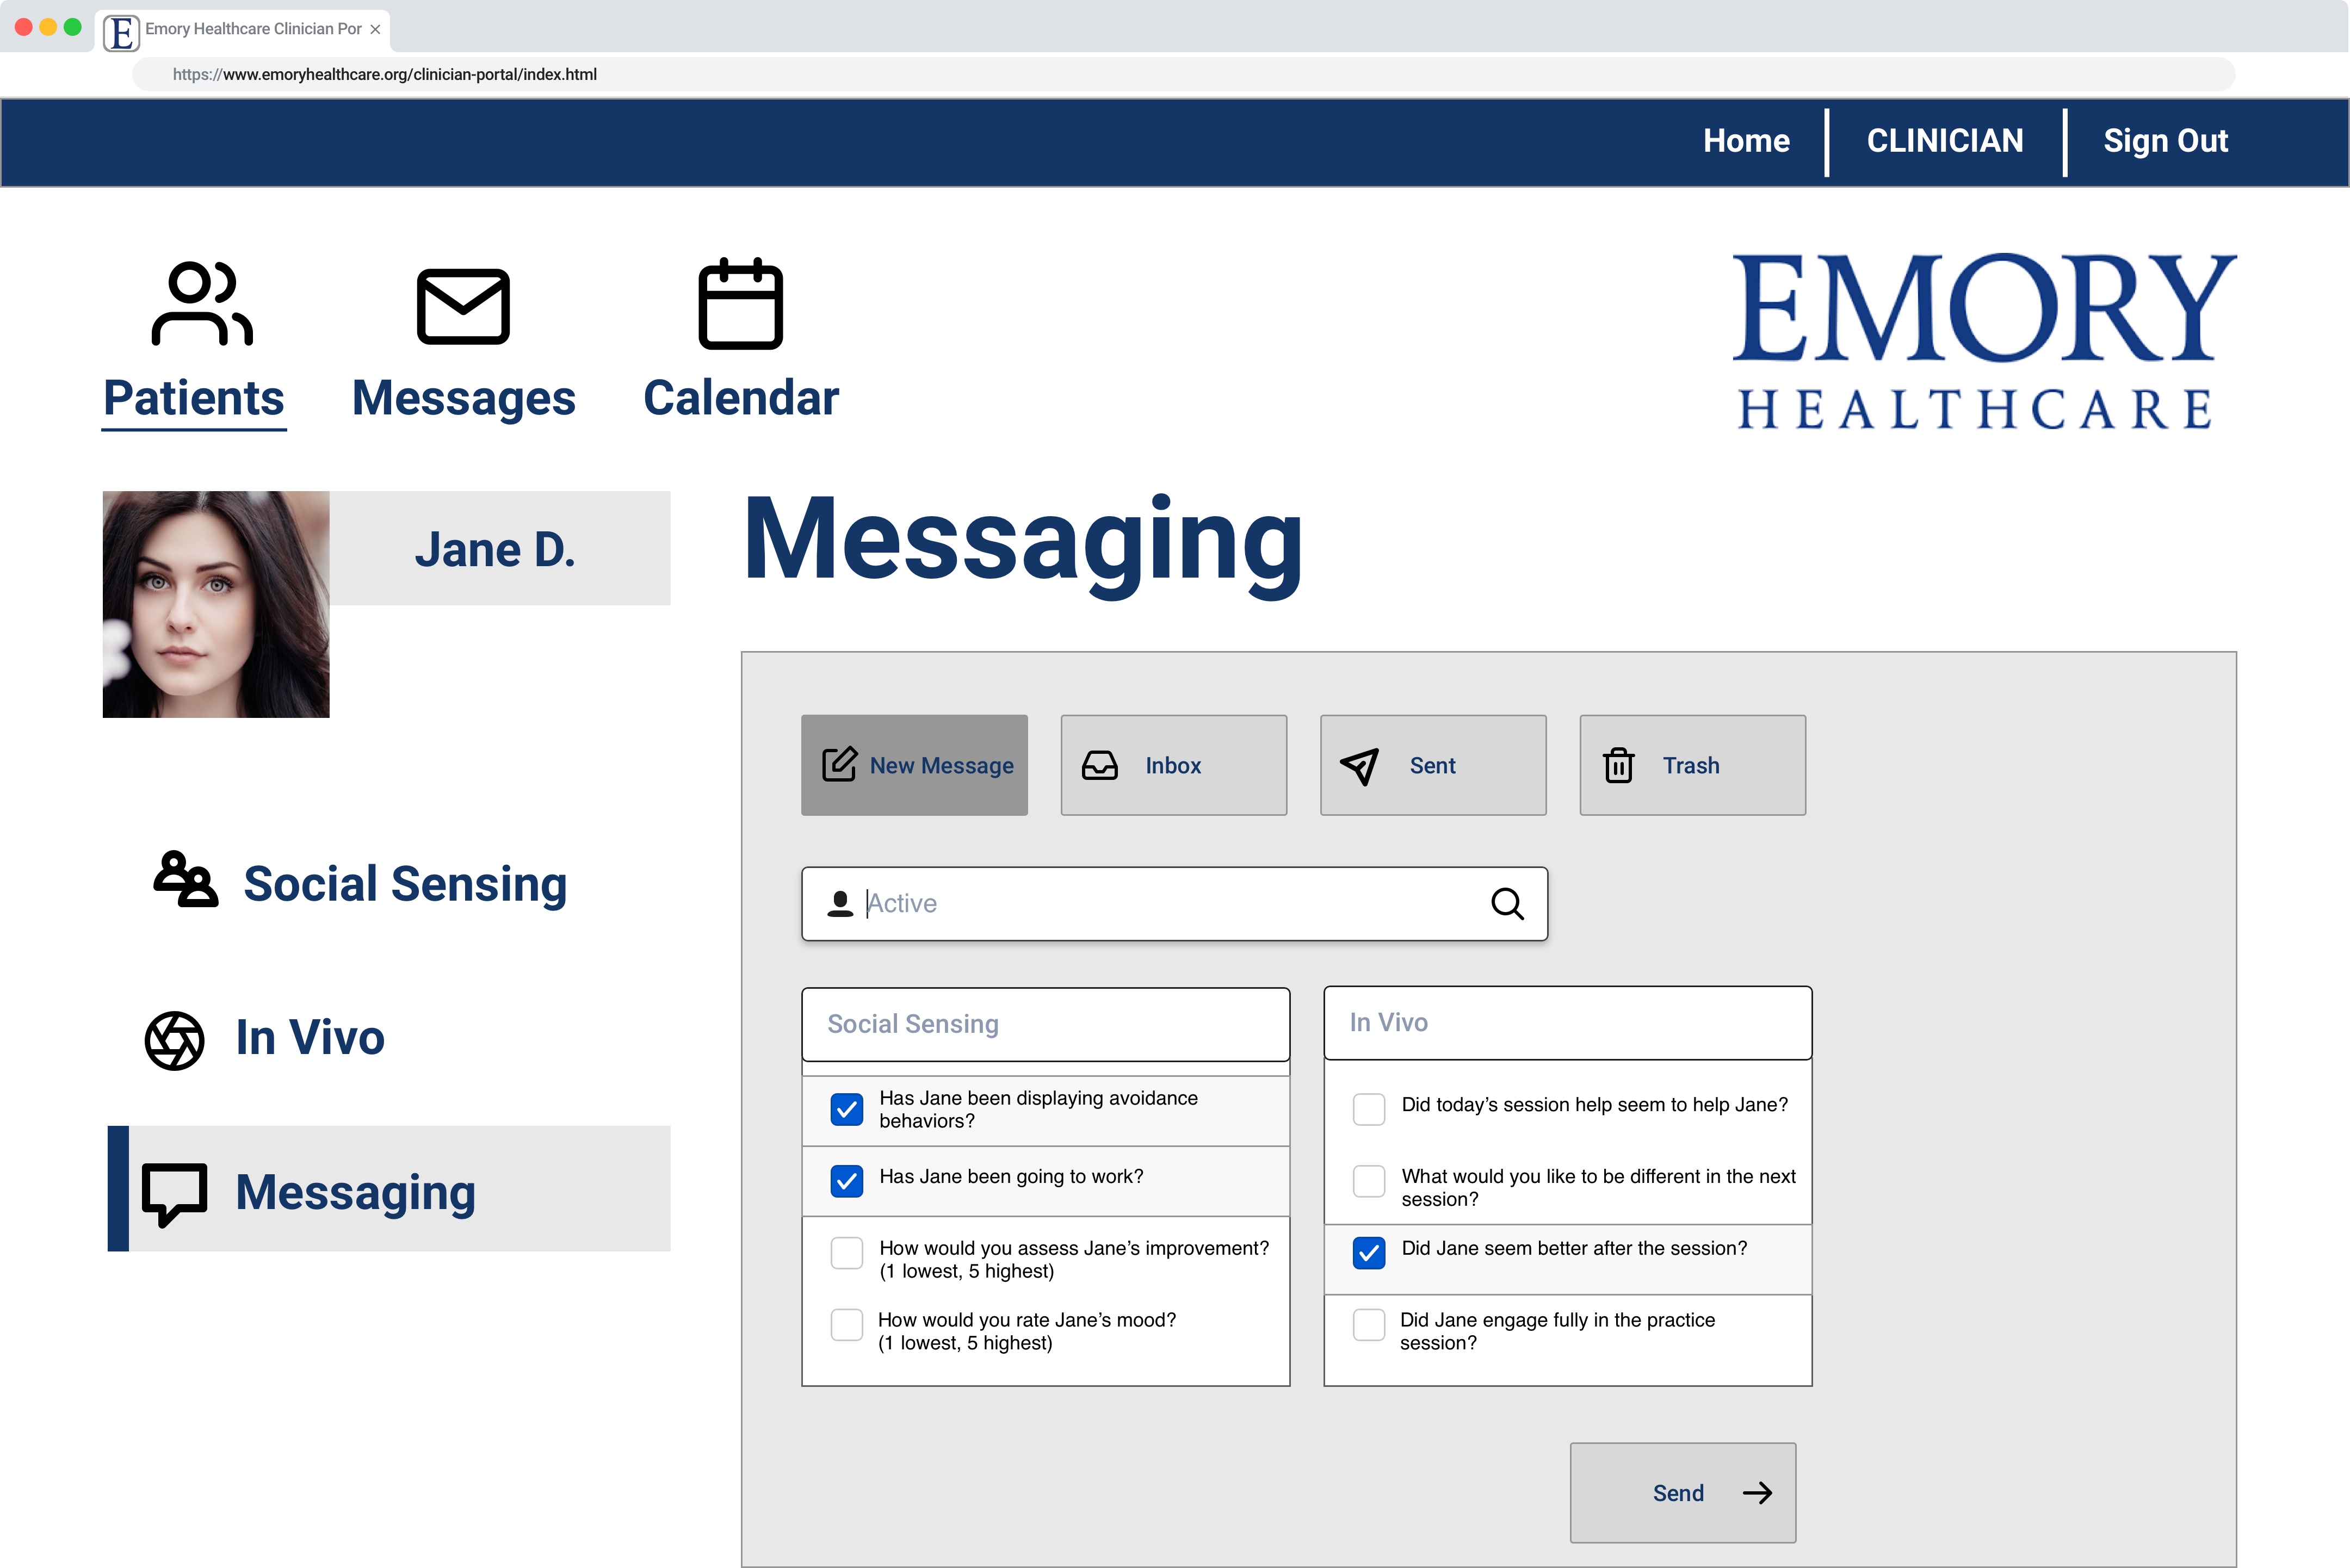
Task: Go to Home in top navigation
Action: pyautogui.click(x=1746, y=141)
